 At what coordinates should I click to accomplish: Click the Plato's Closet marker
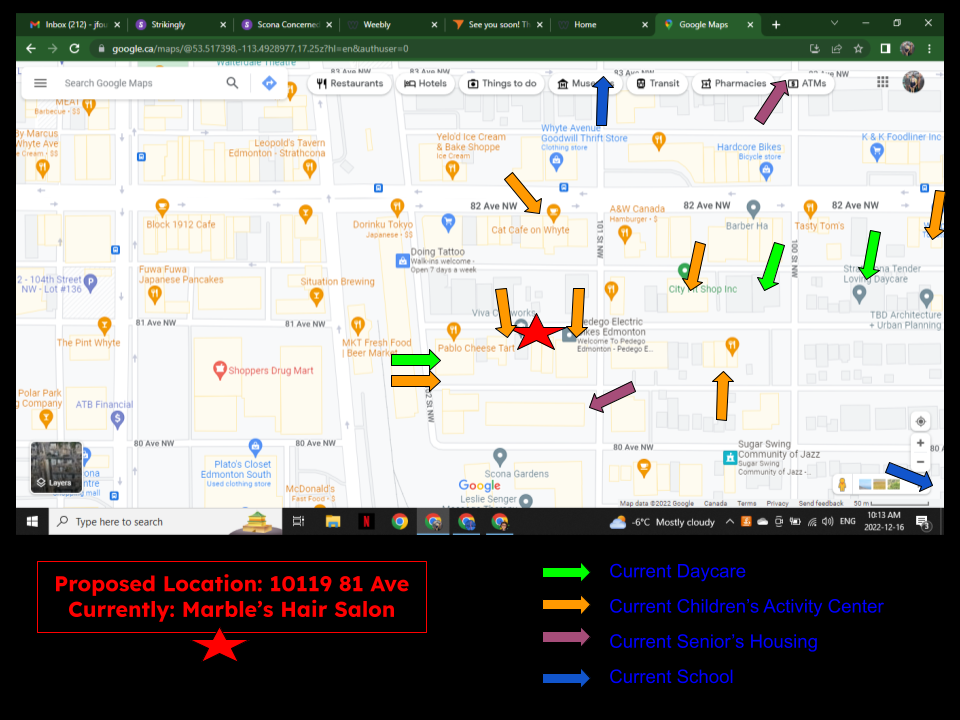(255, 447)
